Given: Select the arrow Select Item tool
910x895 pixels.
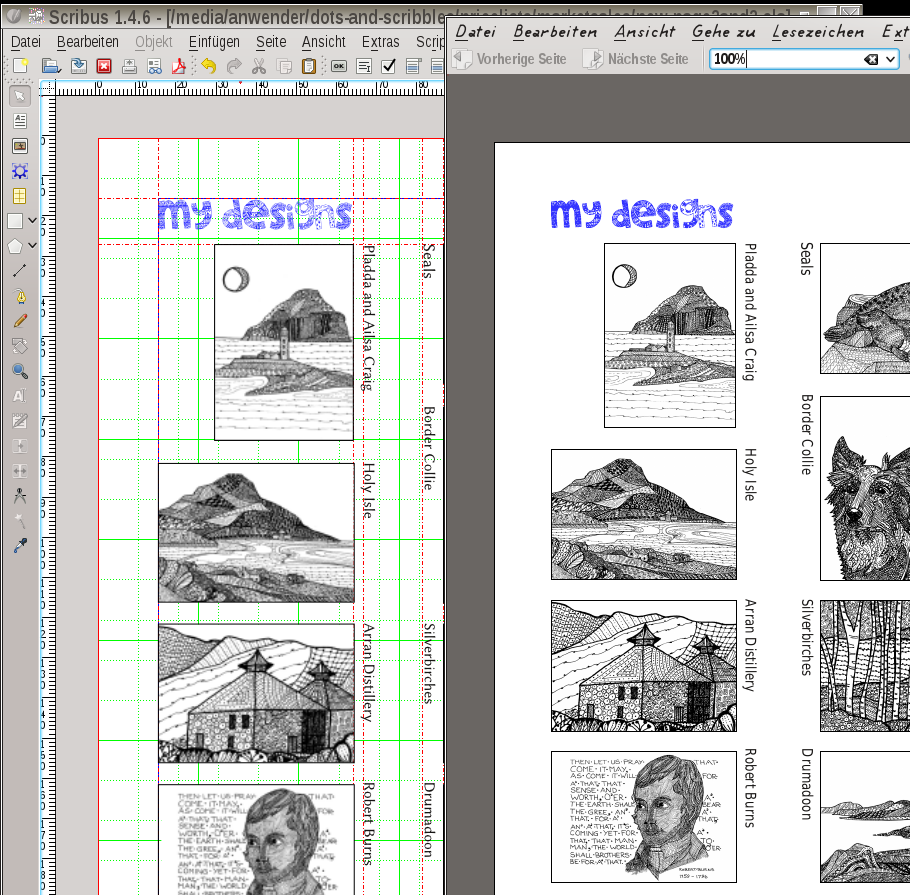Looking at the screenshot, I should [20, 96].
